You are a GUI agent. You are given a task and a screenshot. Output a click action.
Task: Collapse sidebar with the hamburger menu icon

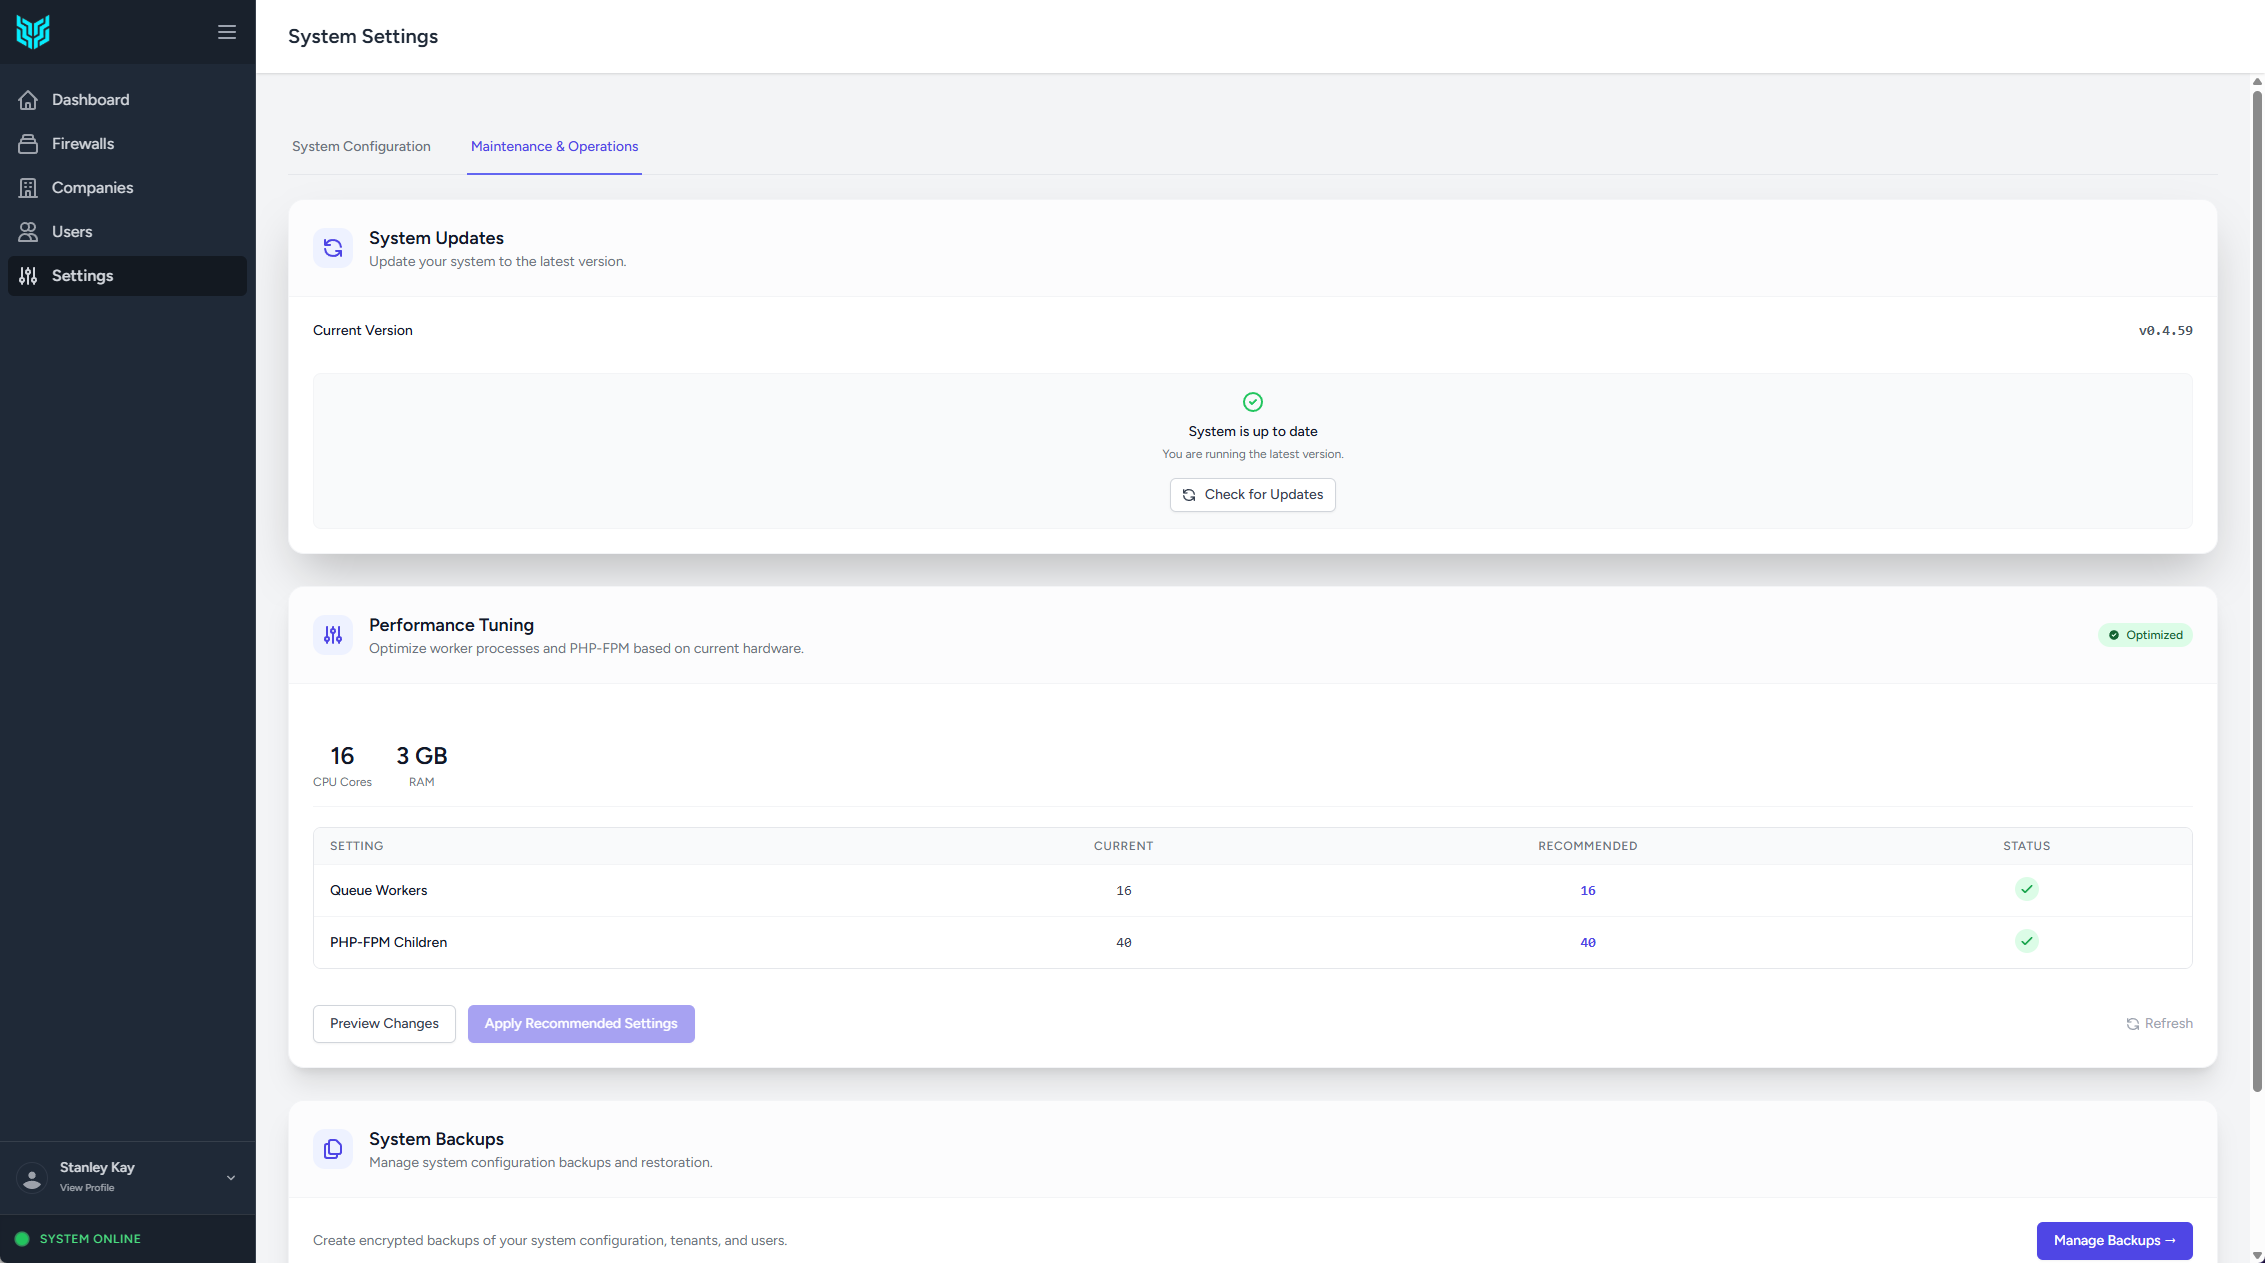[227, 32]
